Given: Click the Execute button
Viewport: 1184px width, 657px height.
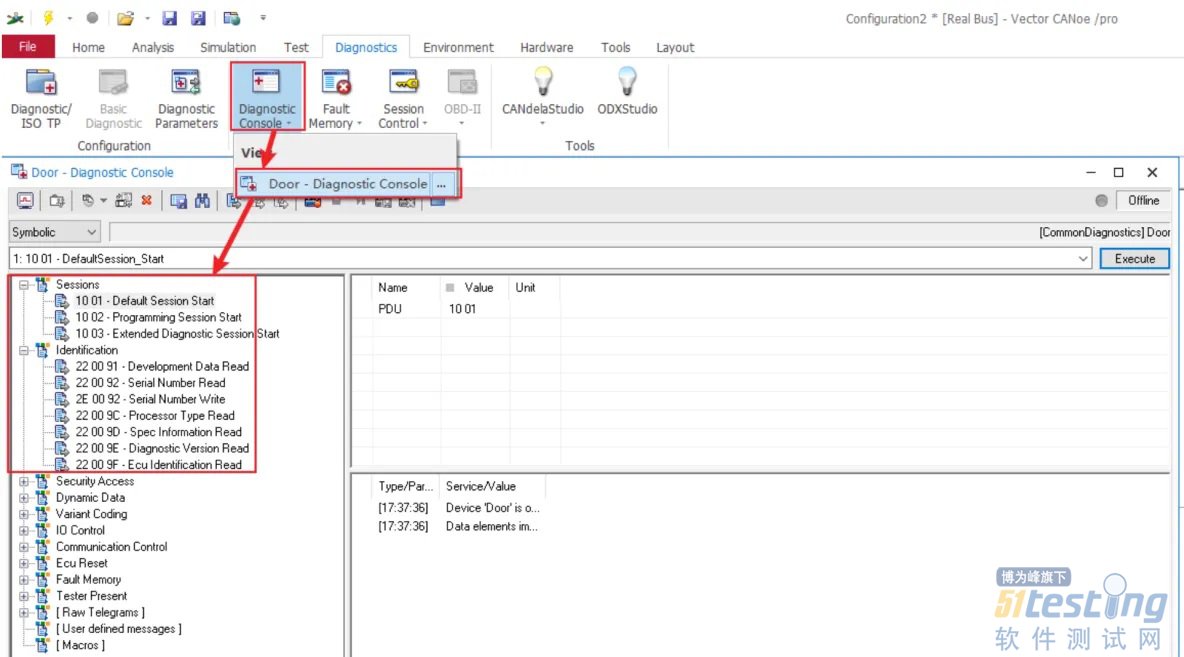Looking at the screenshot, I should (1134, 259).
